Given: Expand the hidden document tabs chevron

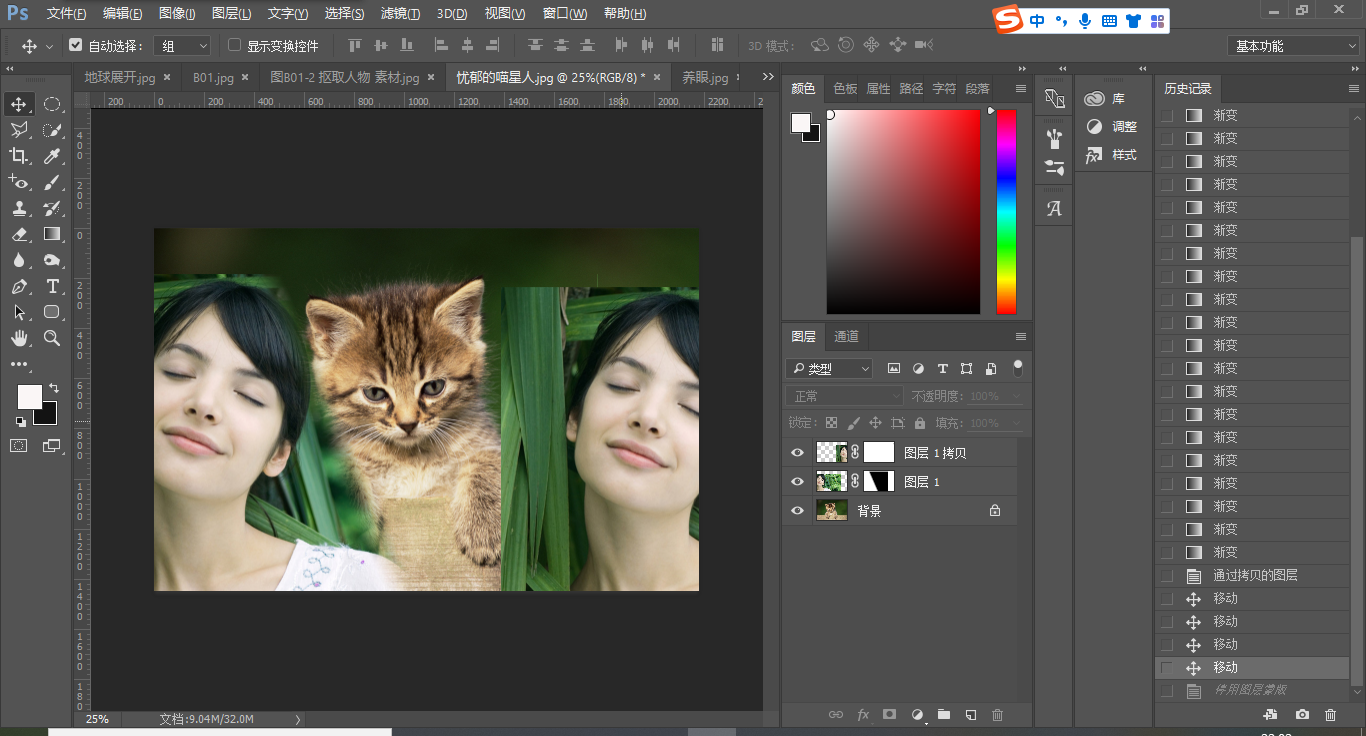Looking at the screenshot, I should coord(768,77).
